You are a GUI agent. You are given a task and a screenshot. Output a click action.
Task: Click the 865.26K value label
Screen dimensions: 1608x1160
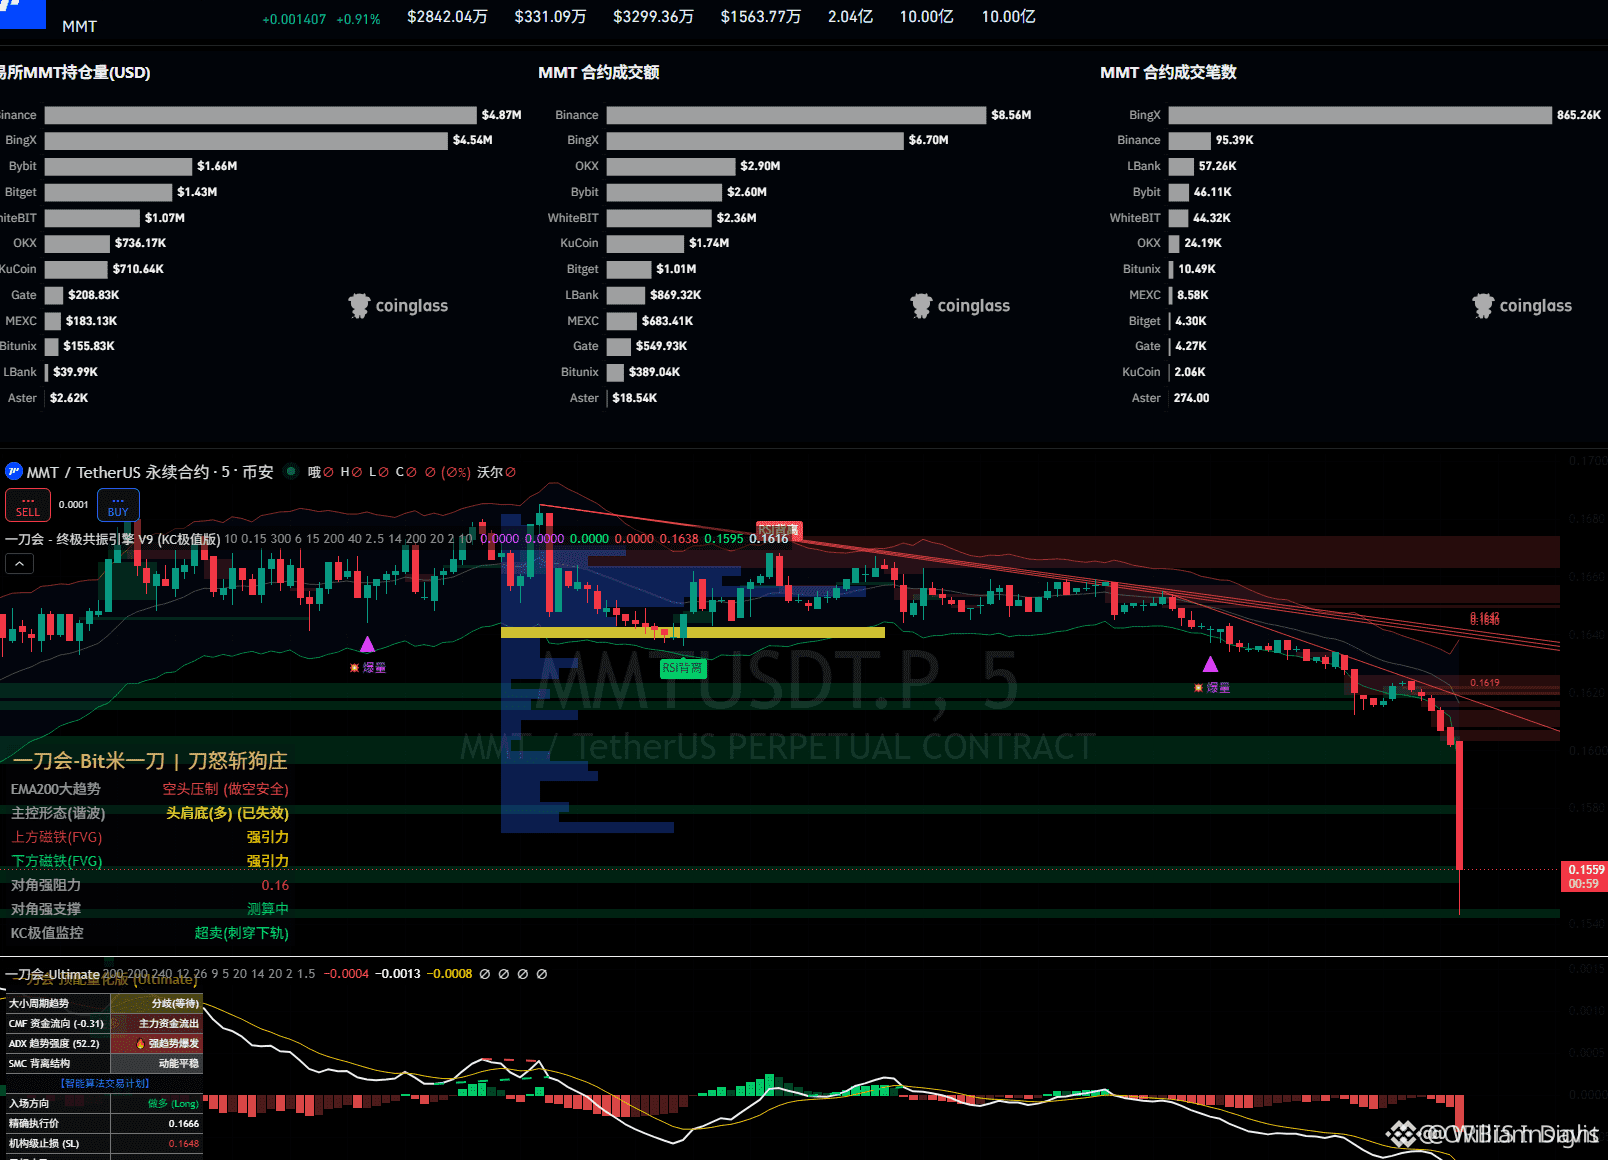(x=1579, y=115)
